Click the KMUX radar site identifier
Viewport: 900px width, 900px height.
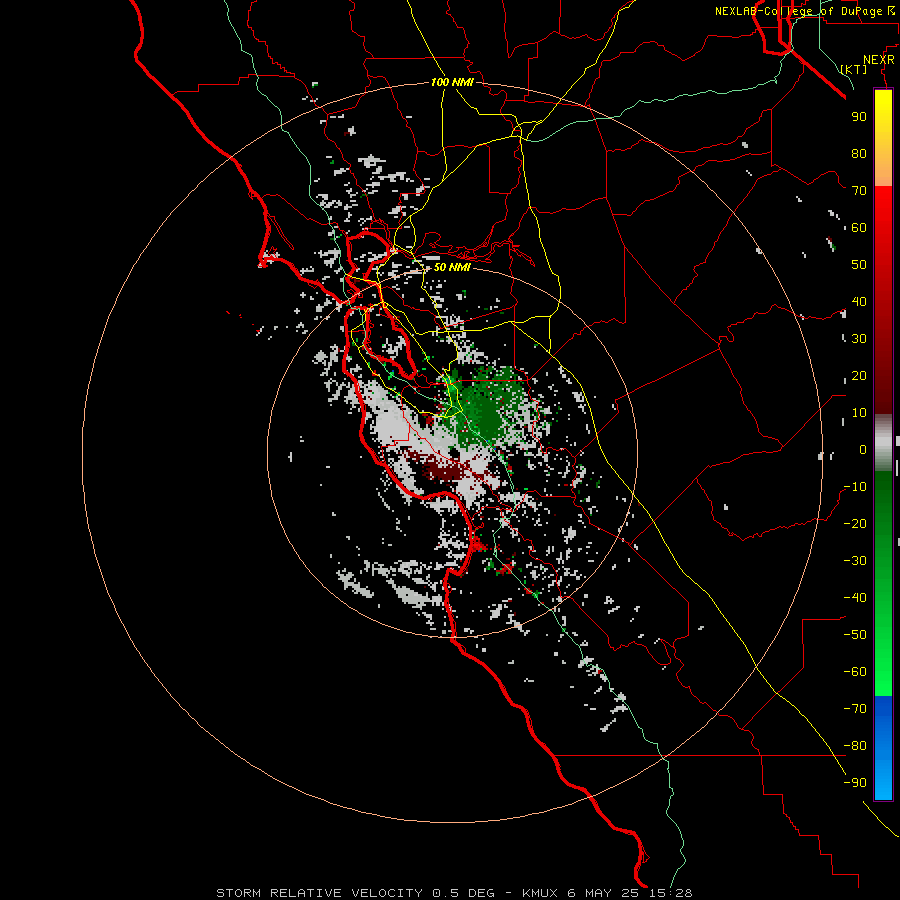[x=540, y=893]
